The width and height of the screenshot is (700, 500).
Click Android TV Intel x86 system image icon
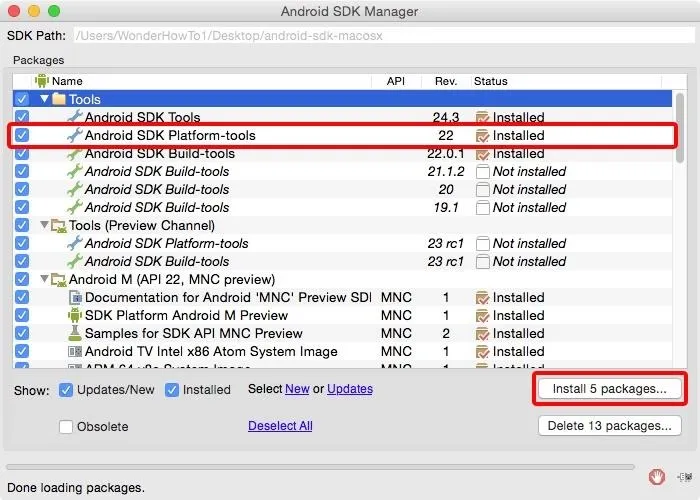75,351
